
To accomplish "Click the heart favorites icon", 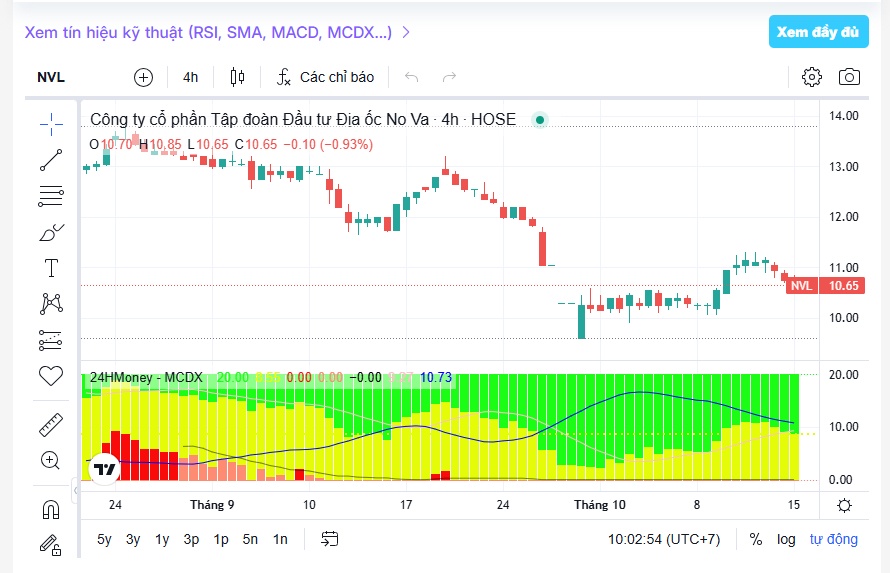I will (x=51, y=376).
